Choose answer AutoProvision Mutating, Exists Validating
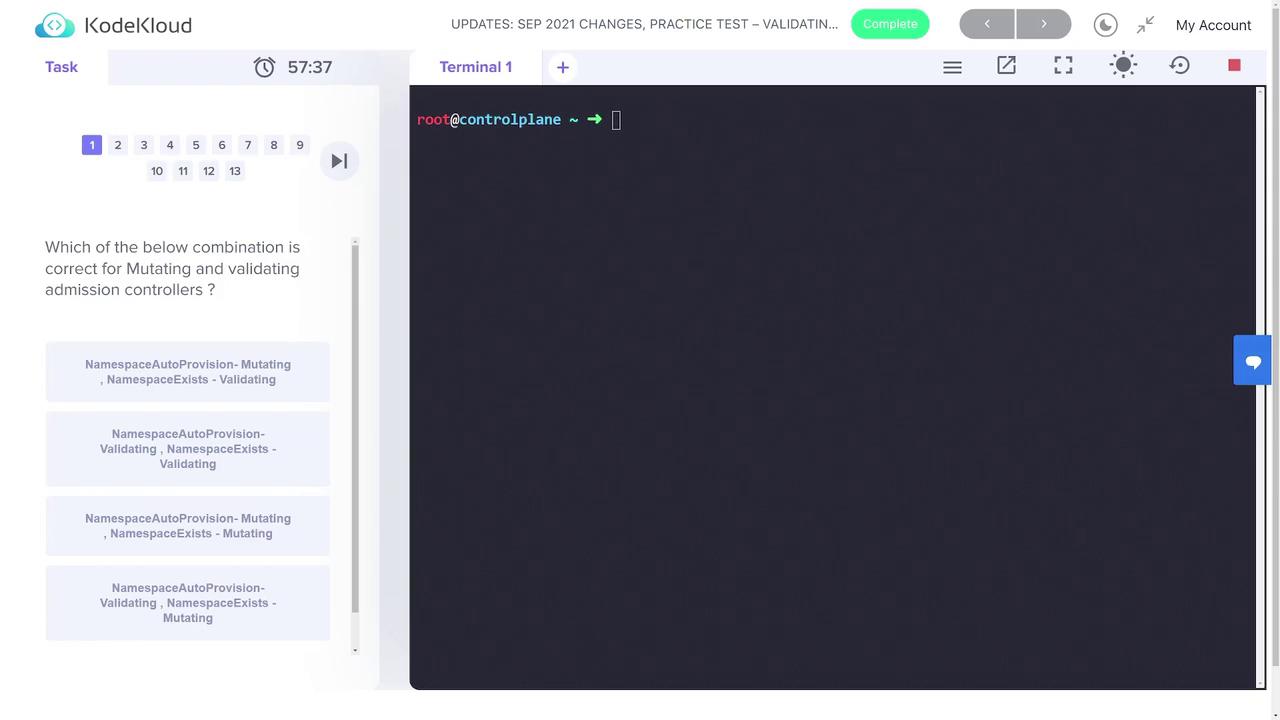The height and width of the screenshot is (720, 1280). pos(188,372)
